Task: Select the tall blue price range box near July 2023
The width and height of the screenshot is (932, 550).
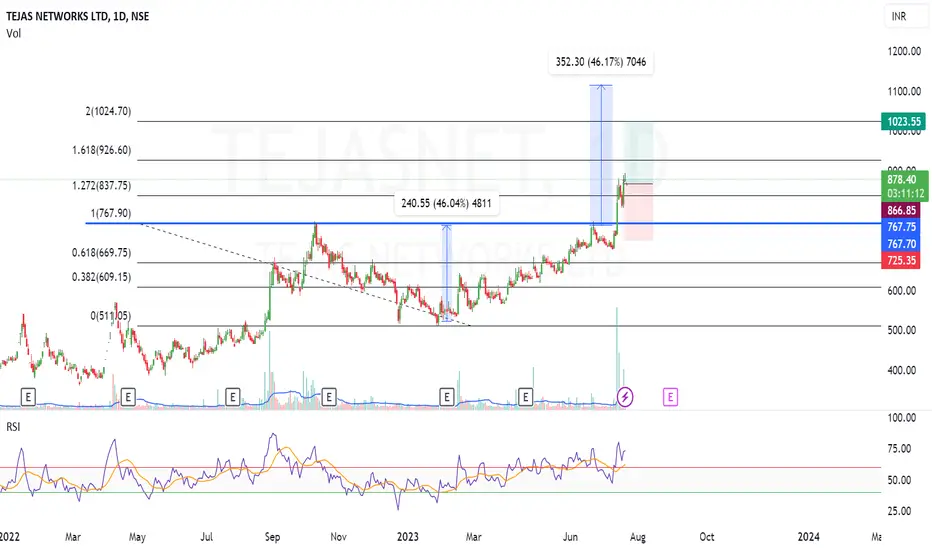Action: tap(601, 155)
